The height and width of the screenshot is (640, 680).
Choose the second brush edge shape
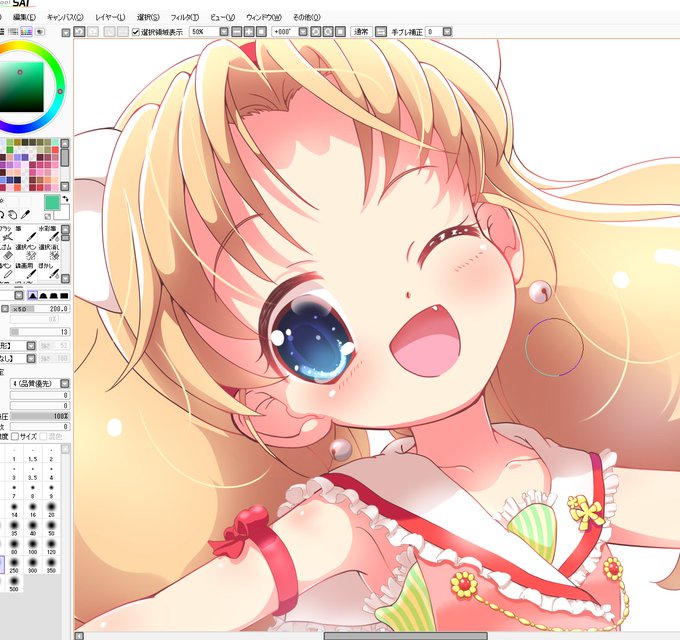pos(43,296)
